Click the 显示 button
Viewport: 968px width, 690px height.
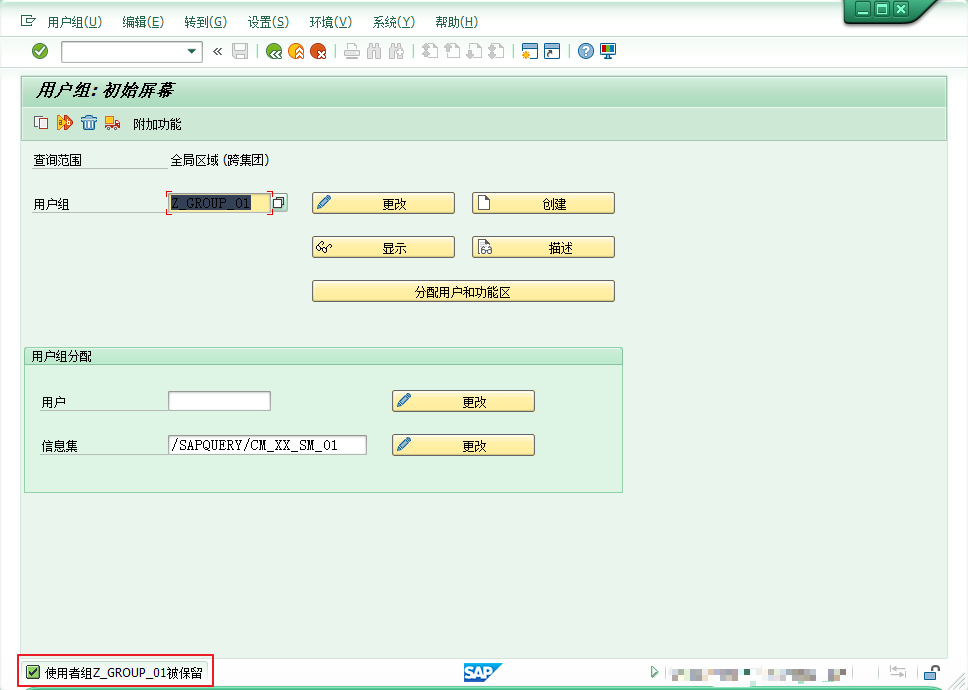[x=383, y=247]
